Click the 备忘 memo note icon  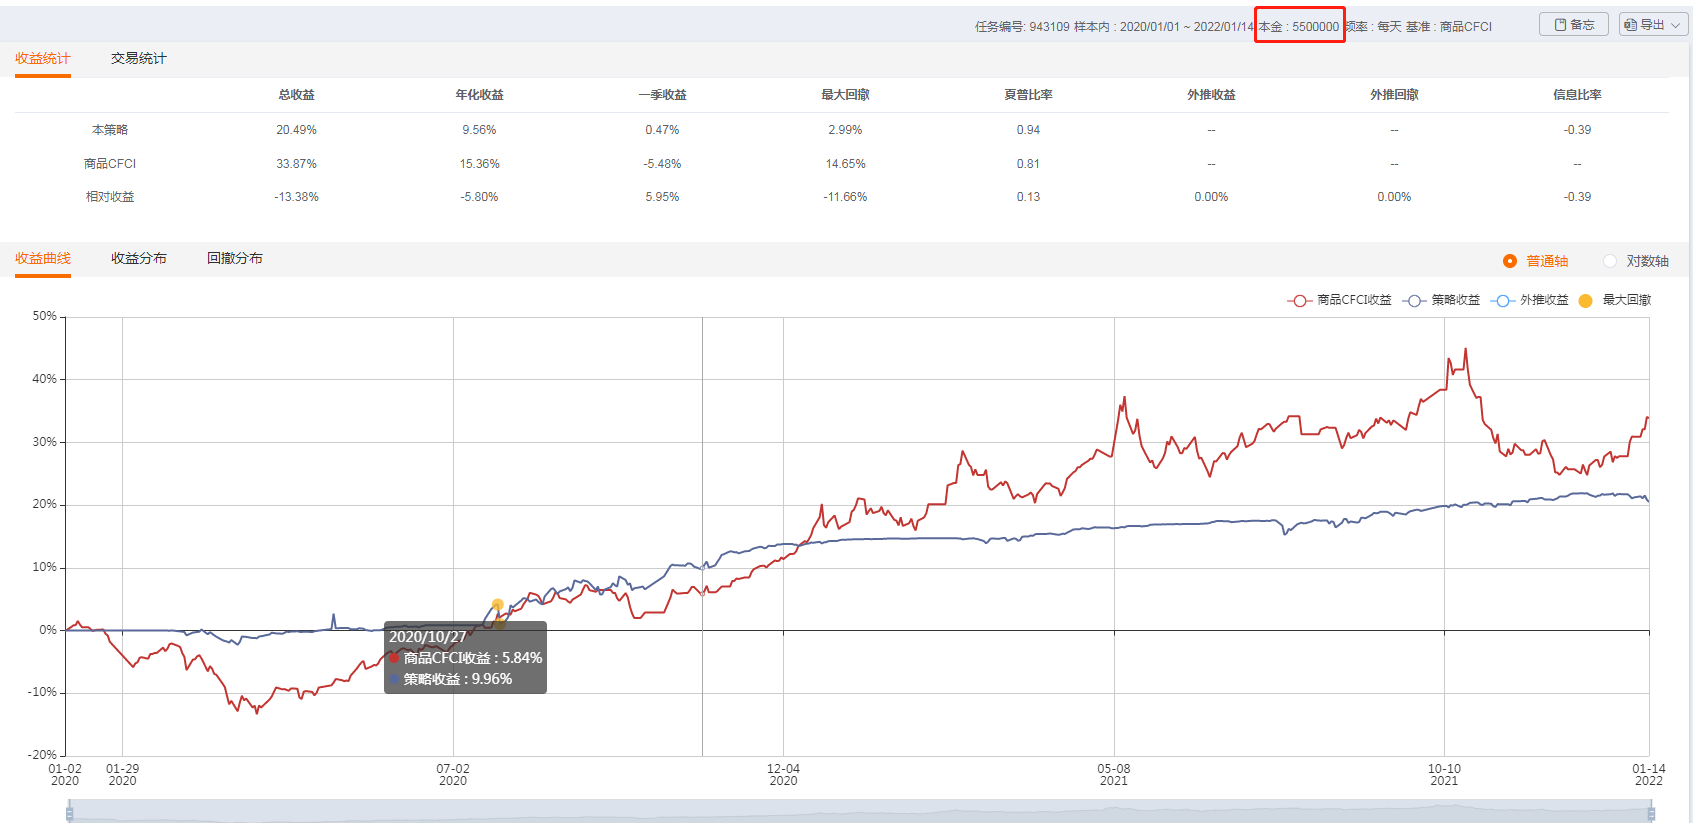point(1560,25)
